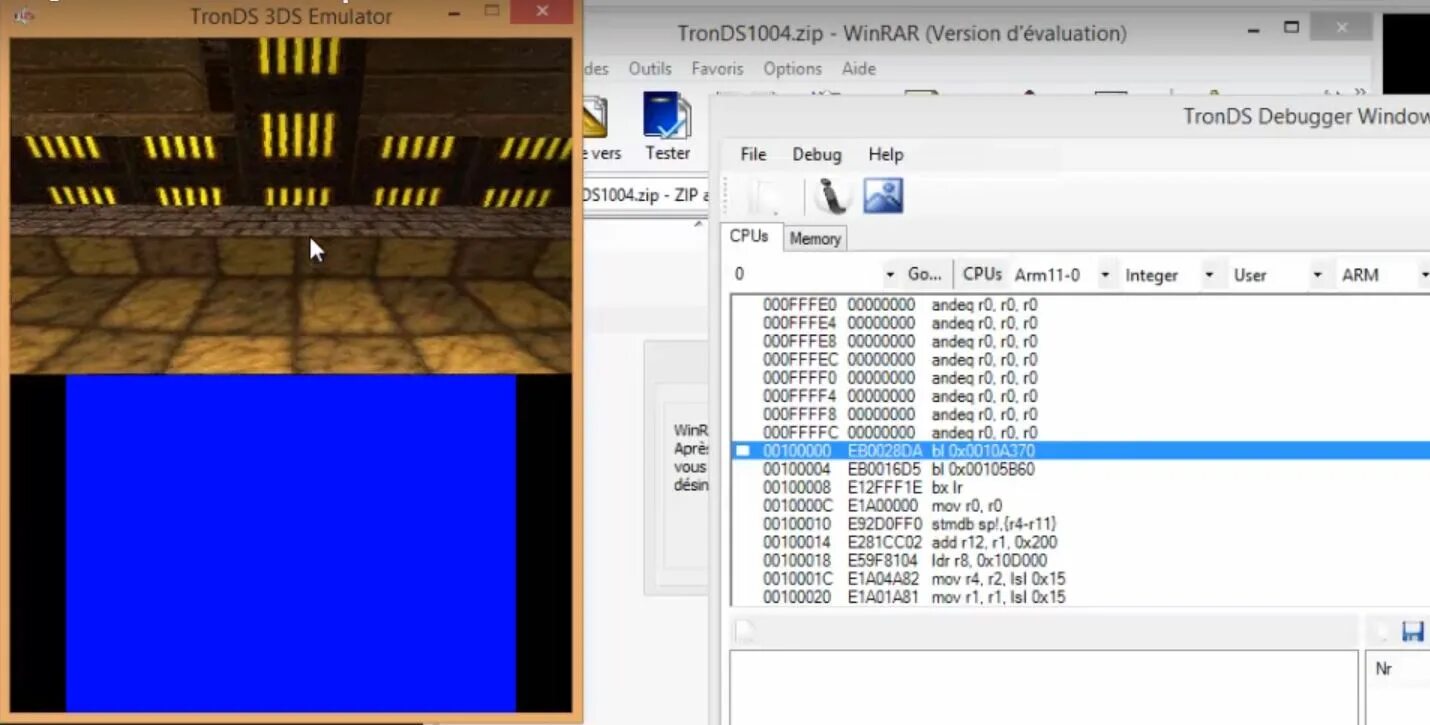Select the row at address 000FFFFC
This screenshot has height=725, width=1430.
tap(1081, 433)
